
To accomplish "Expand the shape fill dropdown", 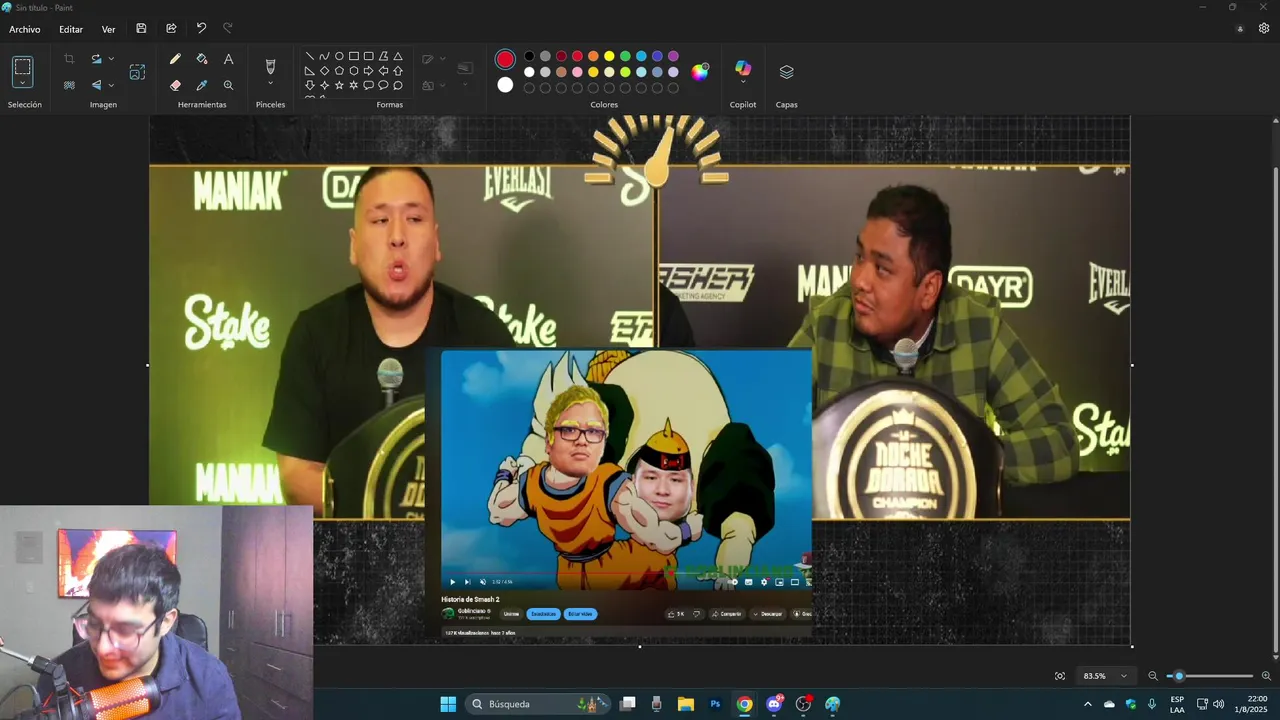I will tap(443, 86).
